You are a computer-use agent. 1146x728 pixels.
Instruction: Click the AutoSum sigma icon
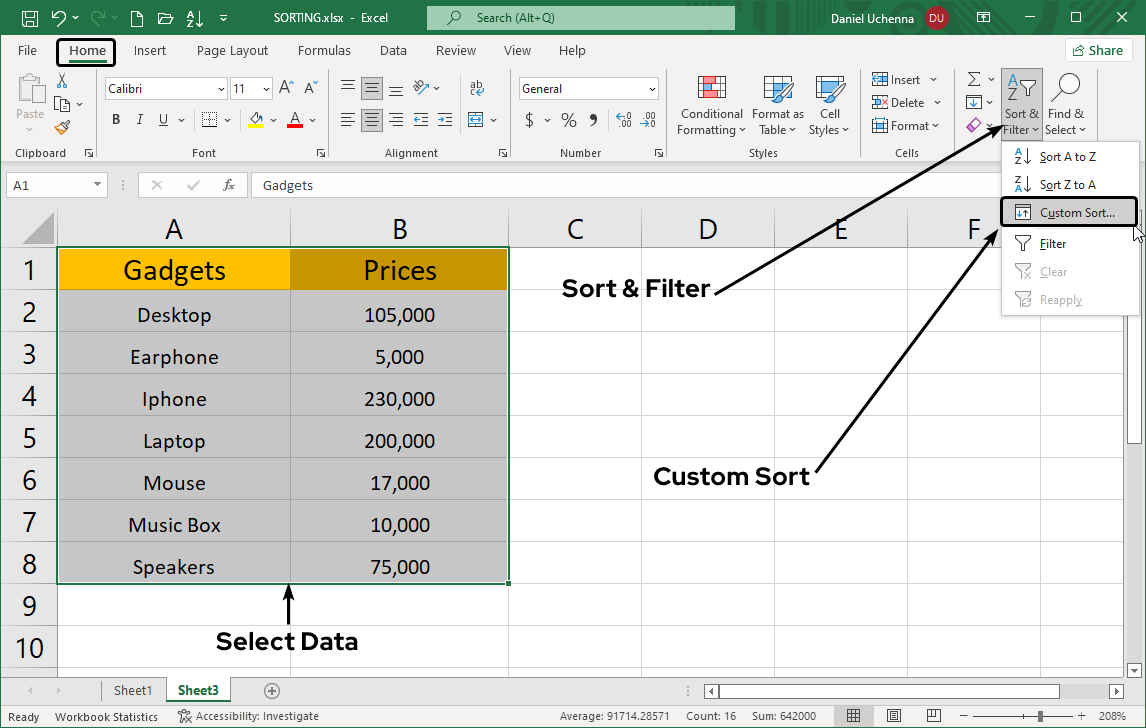(973, 80)
